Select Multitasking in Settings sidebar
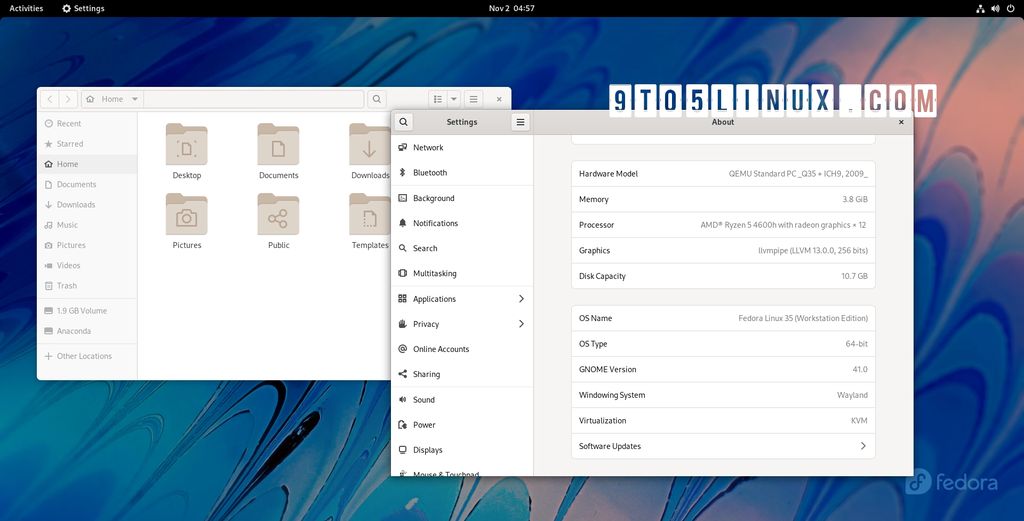This screenshot has height=521, width=1024. [462, 274]
